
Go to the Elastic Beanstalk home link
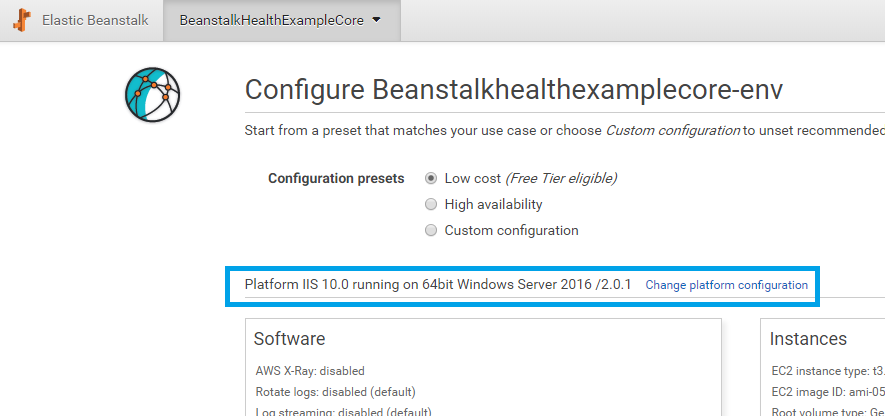click(95, 20)
